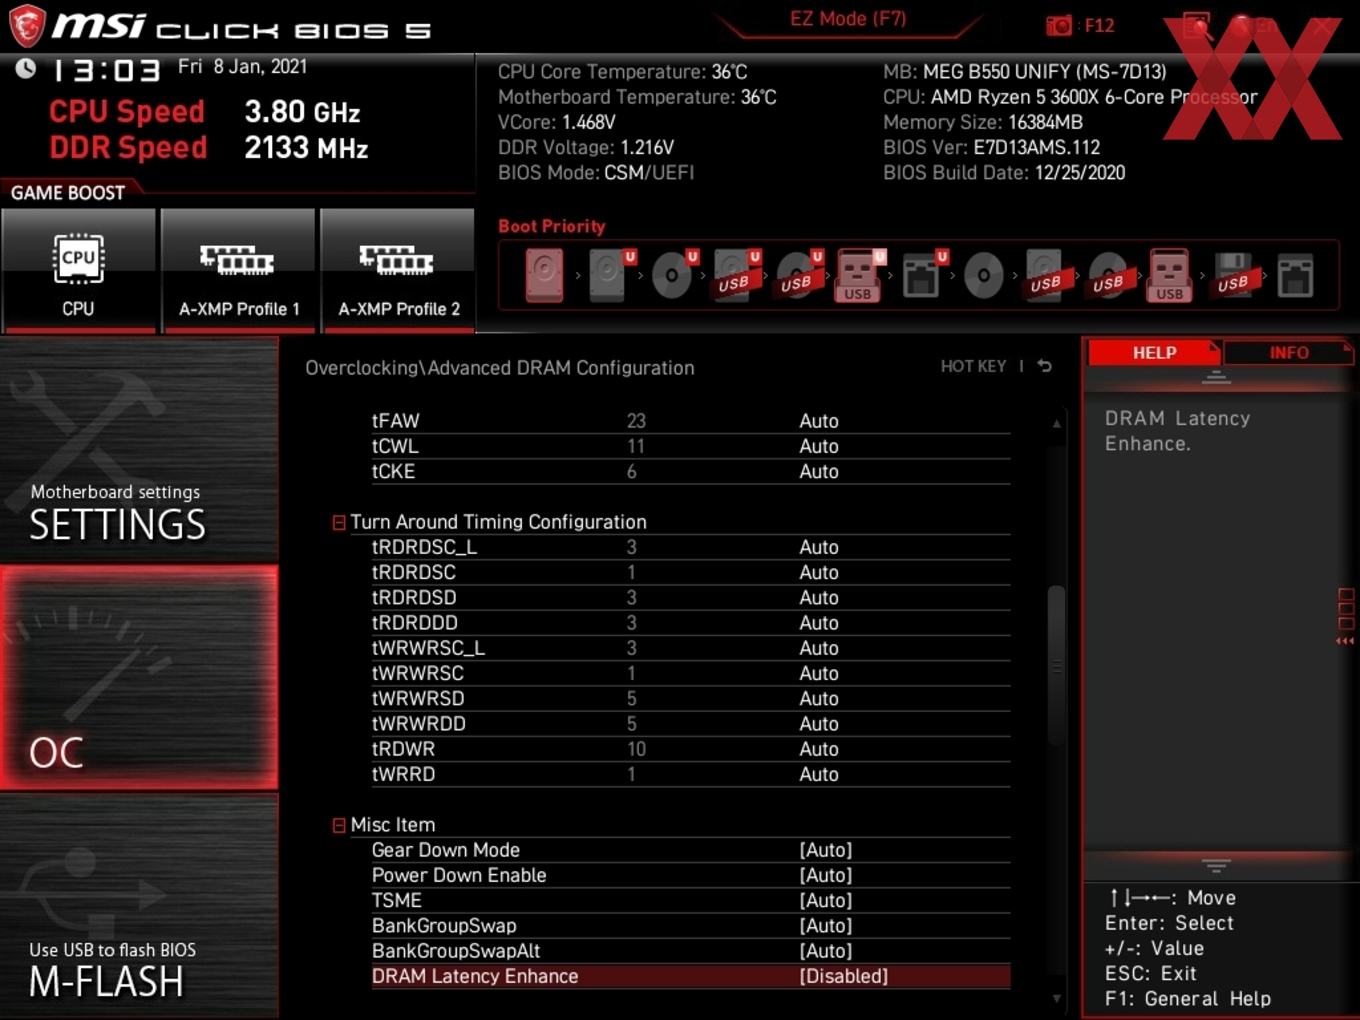Select the USB floppy boot device icon

(1233, 275)
